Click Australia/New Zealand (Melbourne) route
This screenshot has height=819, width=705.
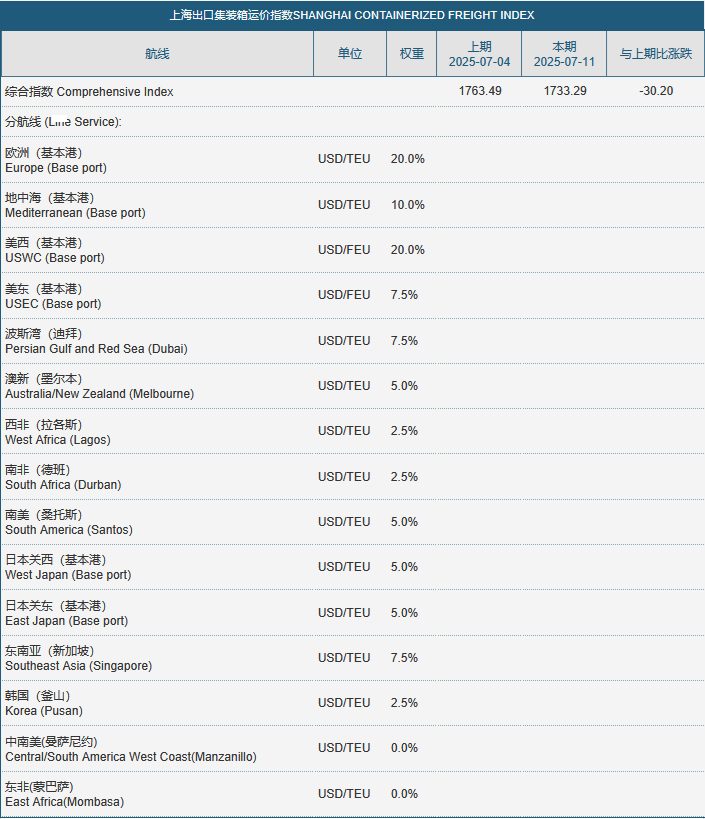[x=99, y=386]
